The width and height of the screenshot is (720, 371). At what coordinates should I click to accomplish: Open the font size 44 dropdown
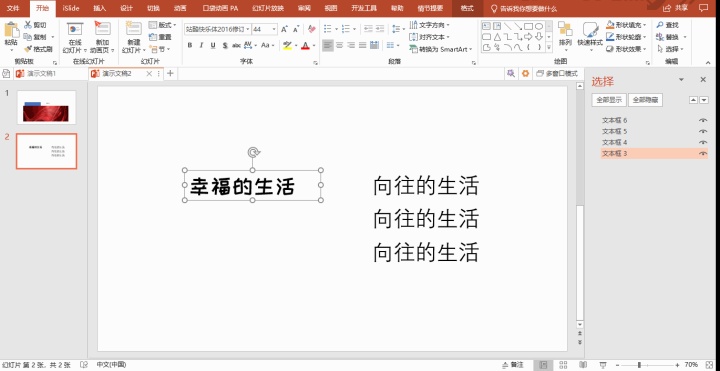point(274,29)
